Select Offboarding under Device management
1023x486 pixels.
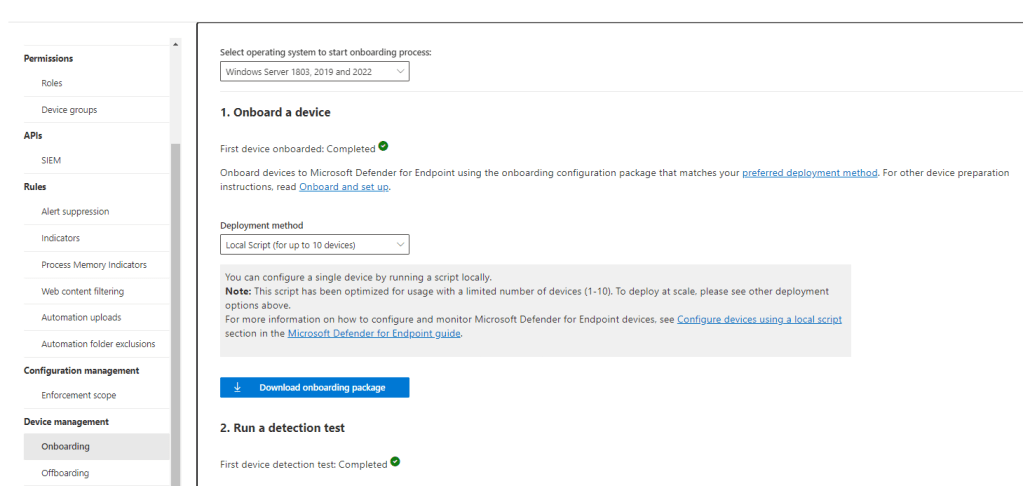coord(65,473)
